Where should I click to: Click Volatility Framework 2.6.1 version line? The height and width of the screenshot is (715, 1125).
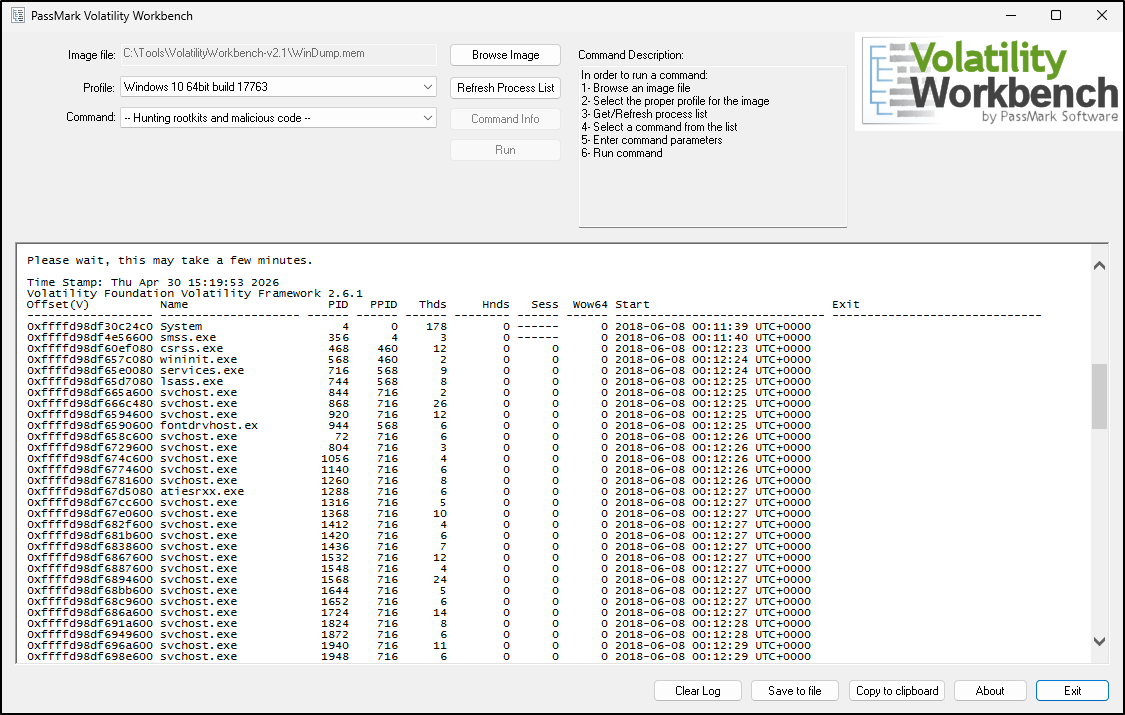click(x=195, y=293)
